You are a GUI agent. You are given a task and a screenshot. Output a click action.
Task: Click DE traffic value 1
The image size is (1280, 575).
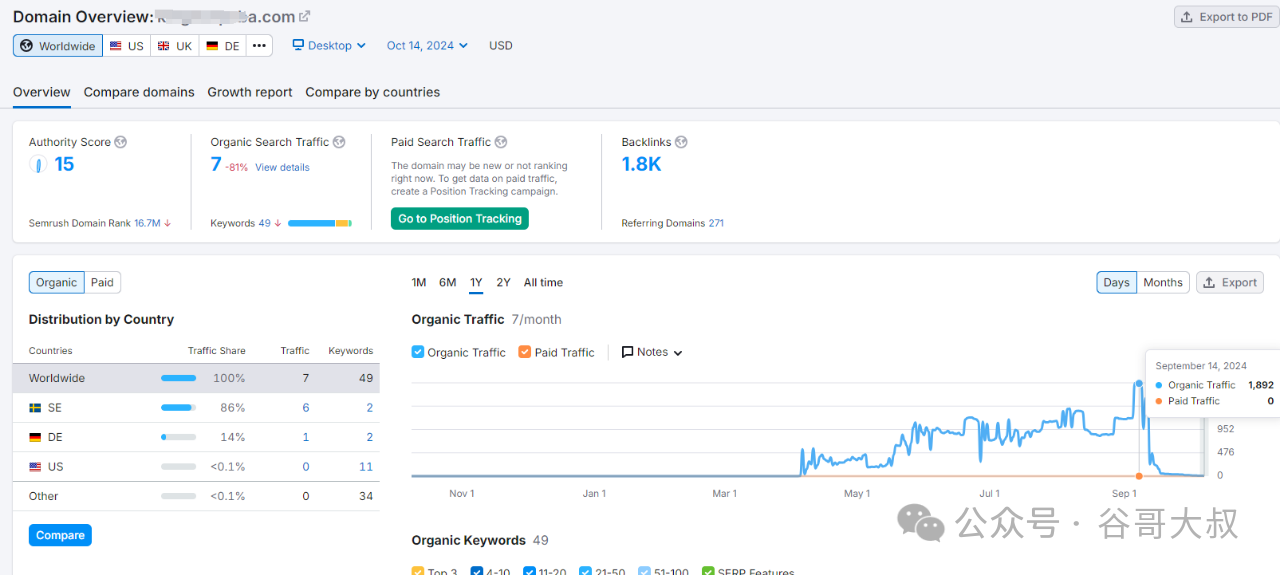click(306, 437)
